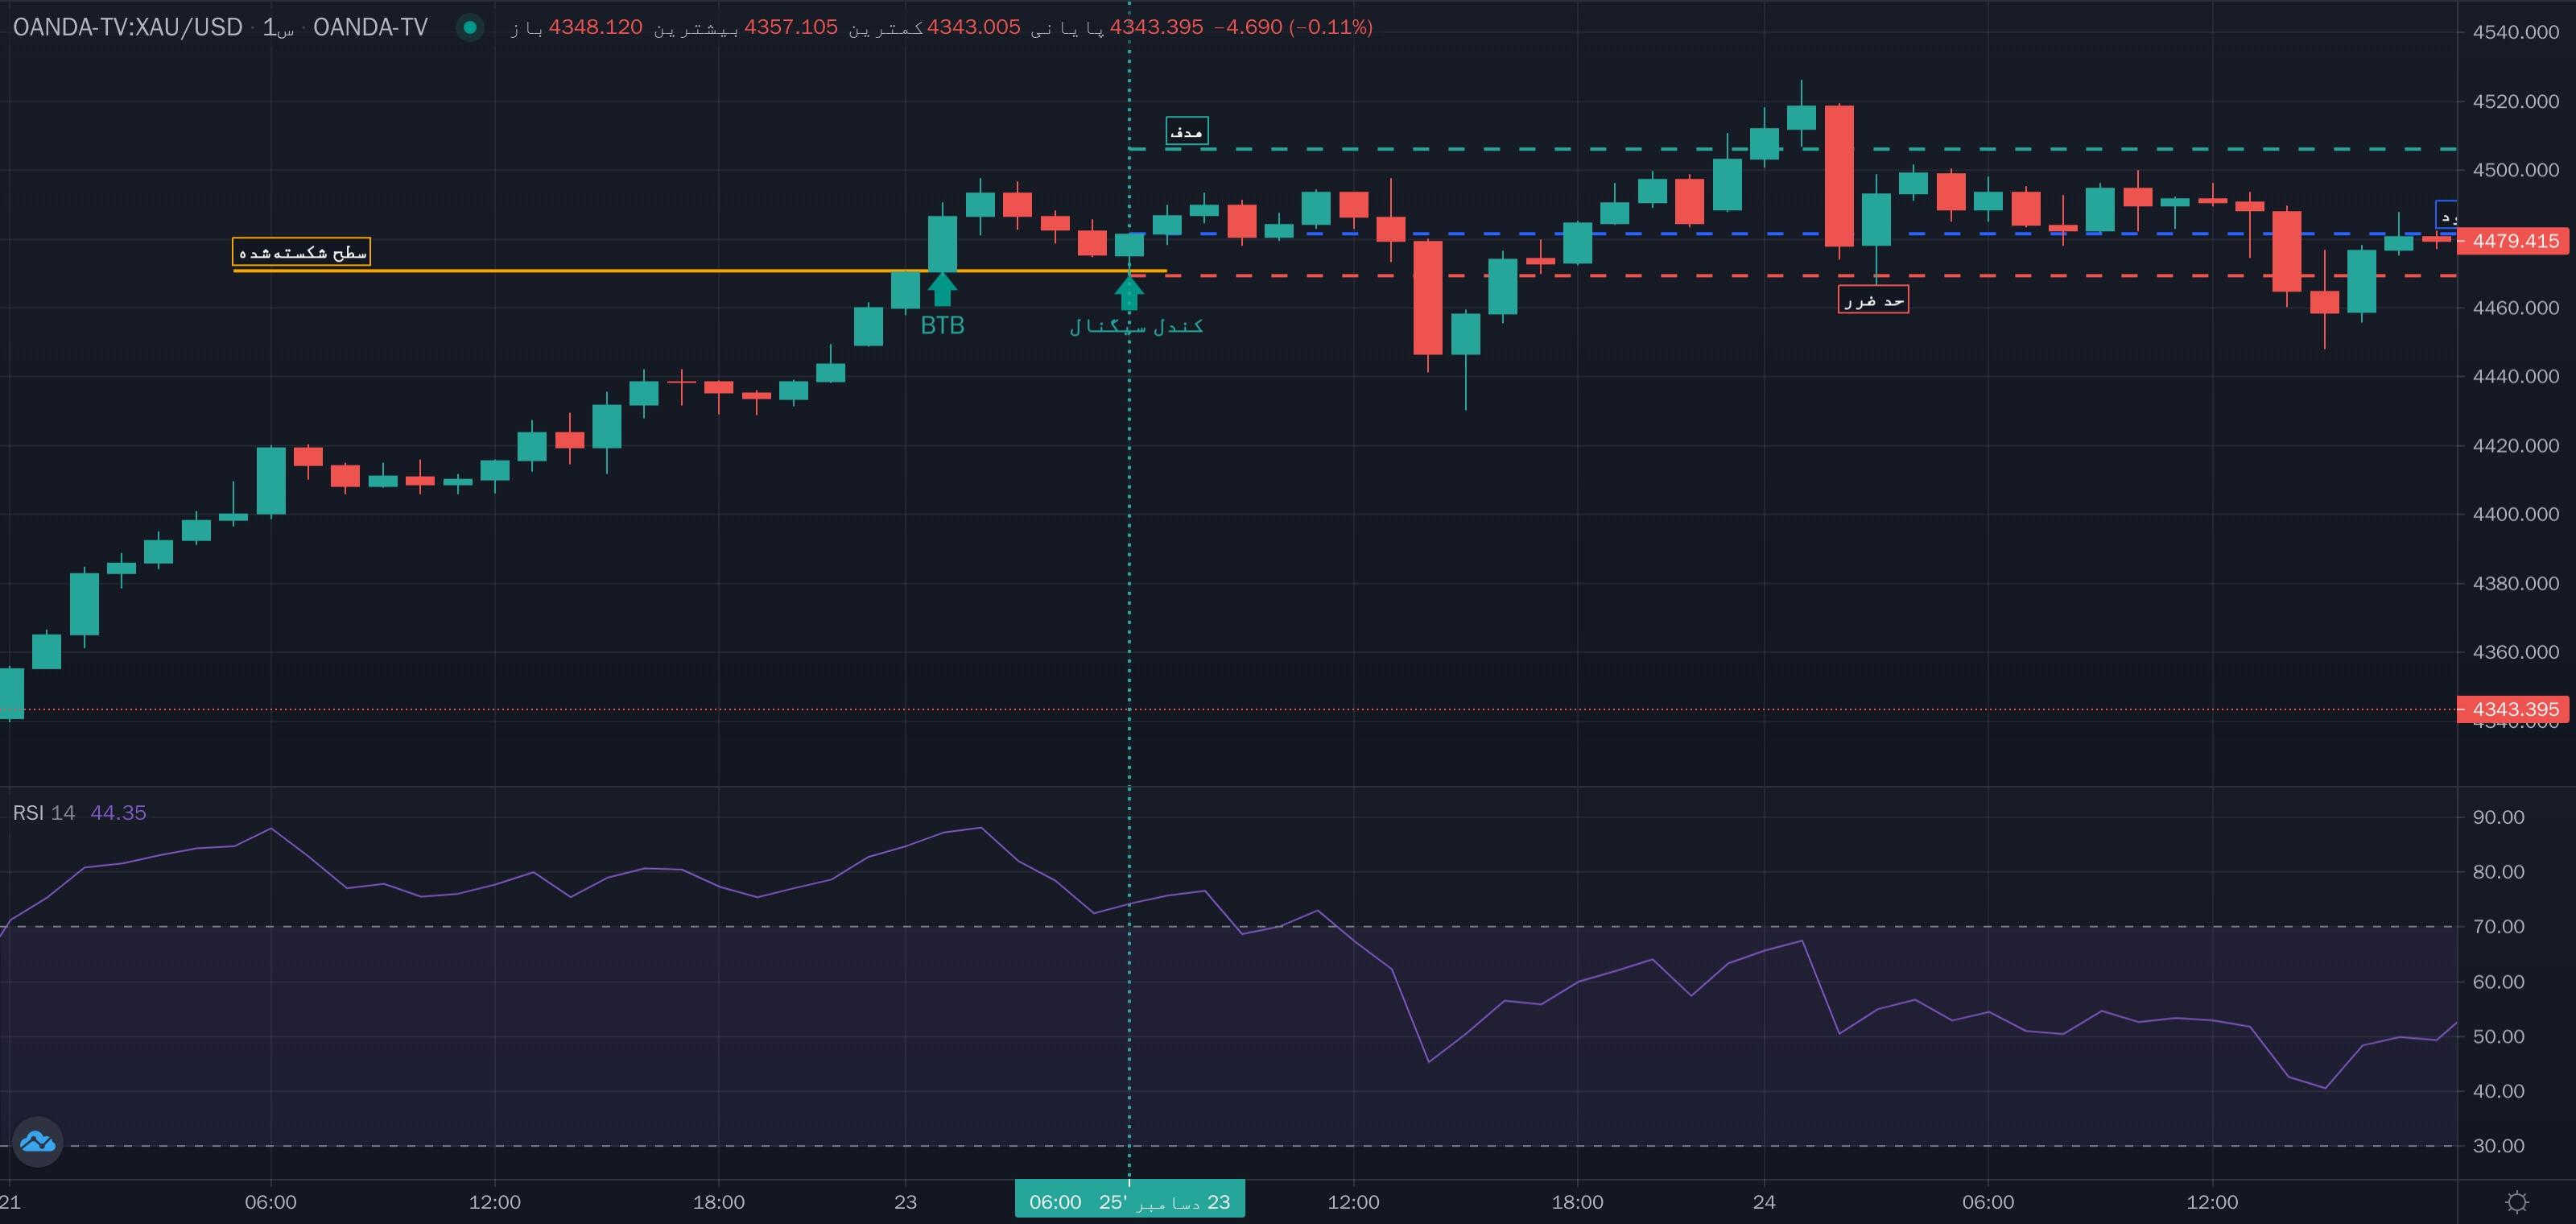Click the 4440.000 price axis label

pyautogui.click(x=2515, y=376)
